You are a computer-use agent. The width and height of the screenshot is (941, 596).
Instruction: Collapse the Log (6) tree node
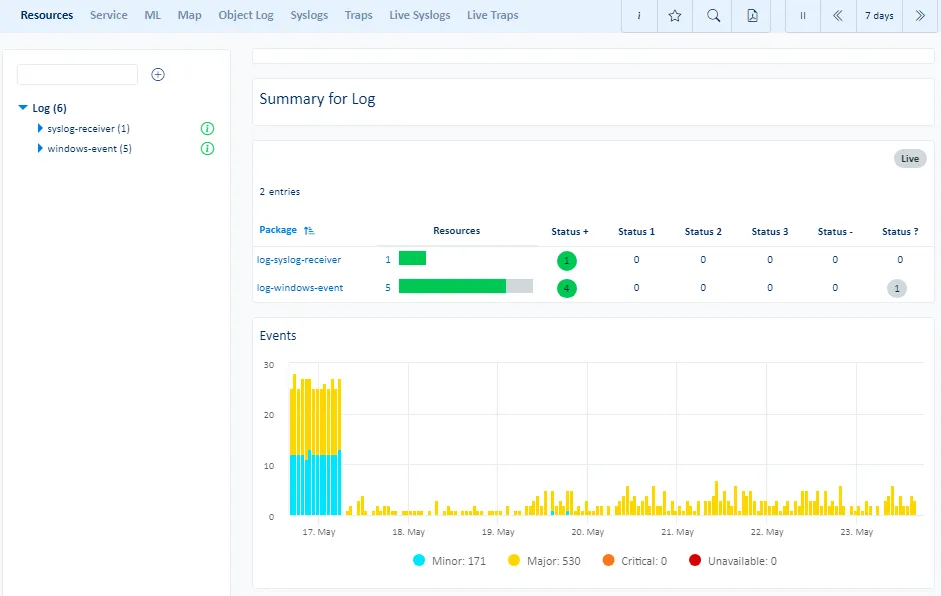click(23, 108)
